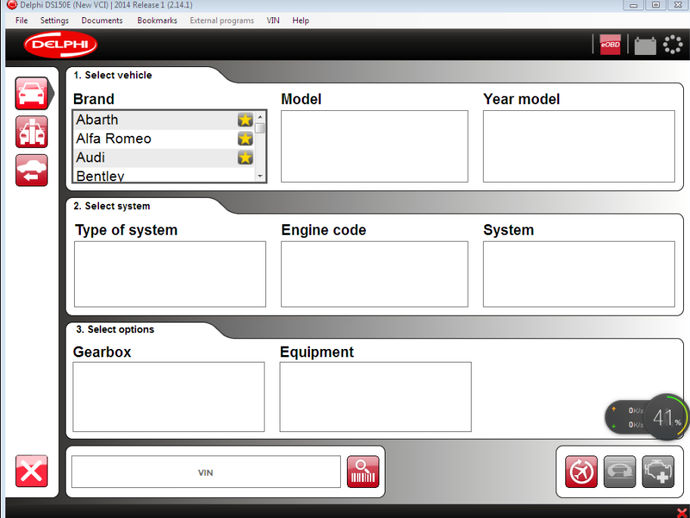Maximize the Delphi DS150E window
This screenshot has height=518, width=690.
pyautogui.click(x=656, y=5)
